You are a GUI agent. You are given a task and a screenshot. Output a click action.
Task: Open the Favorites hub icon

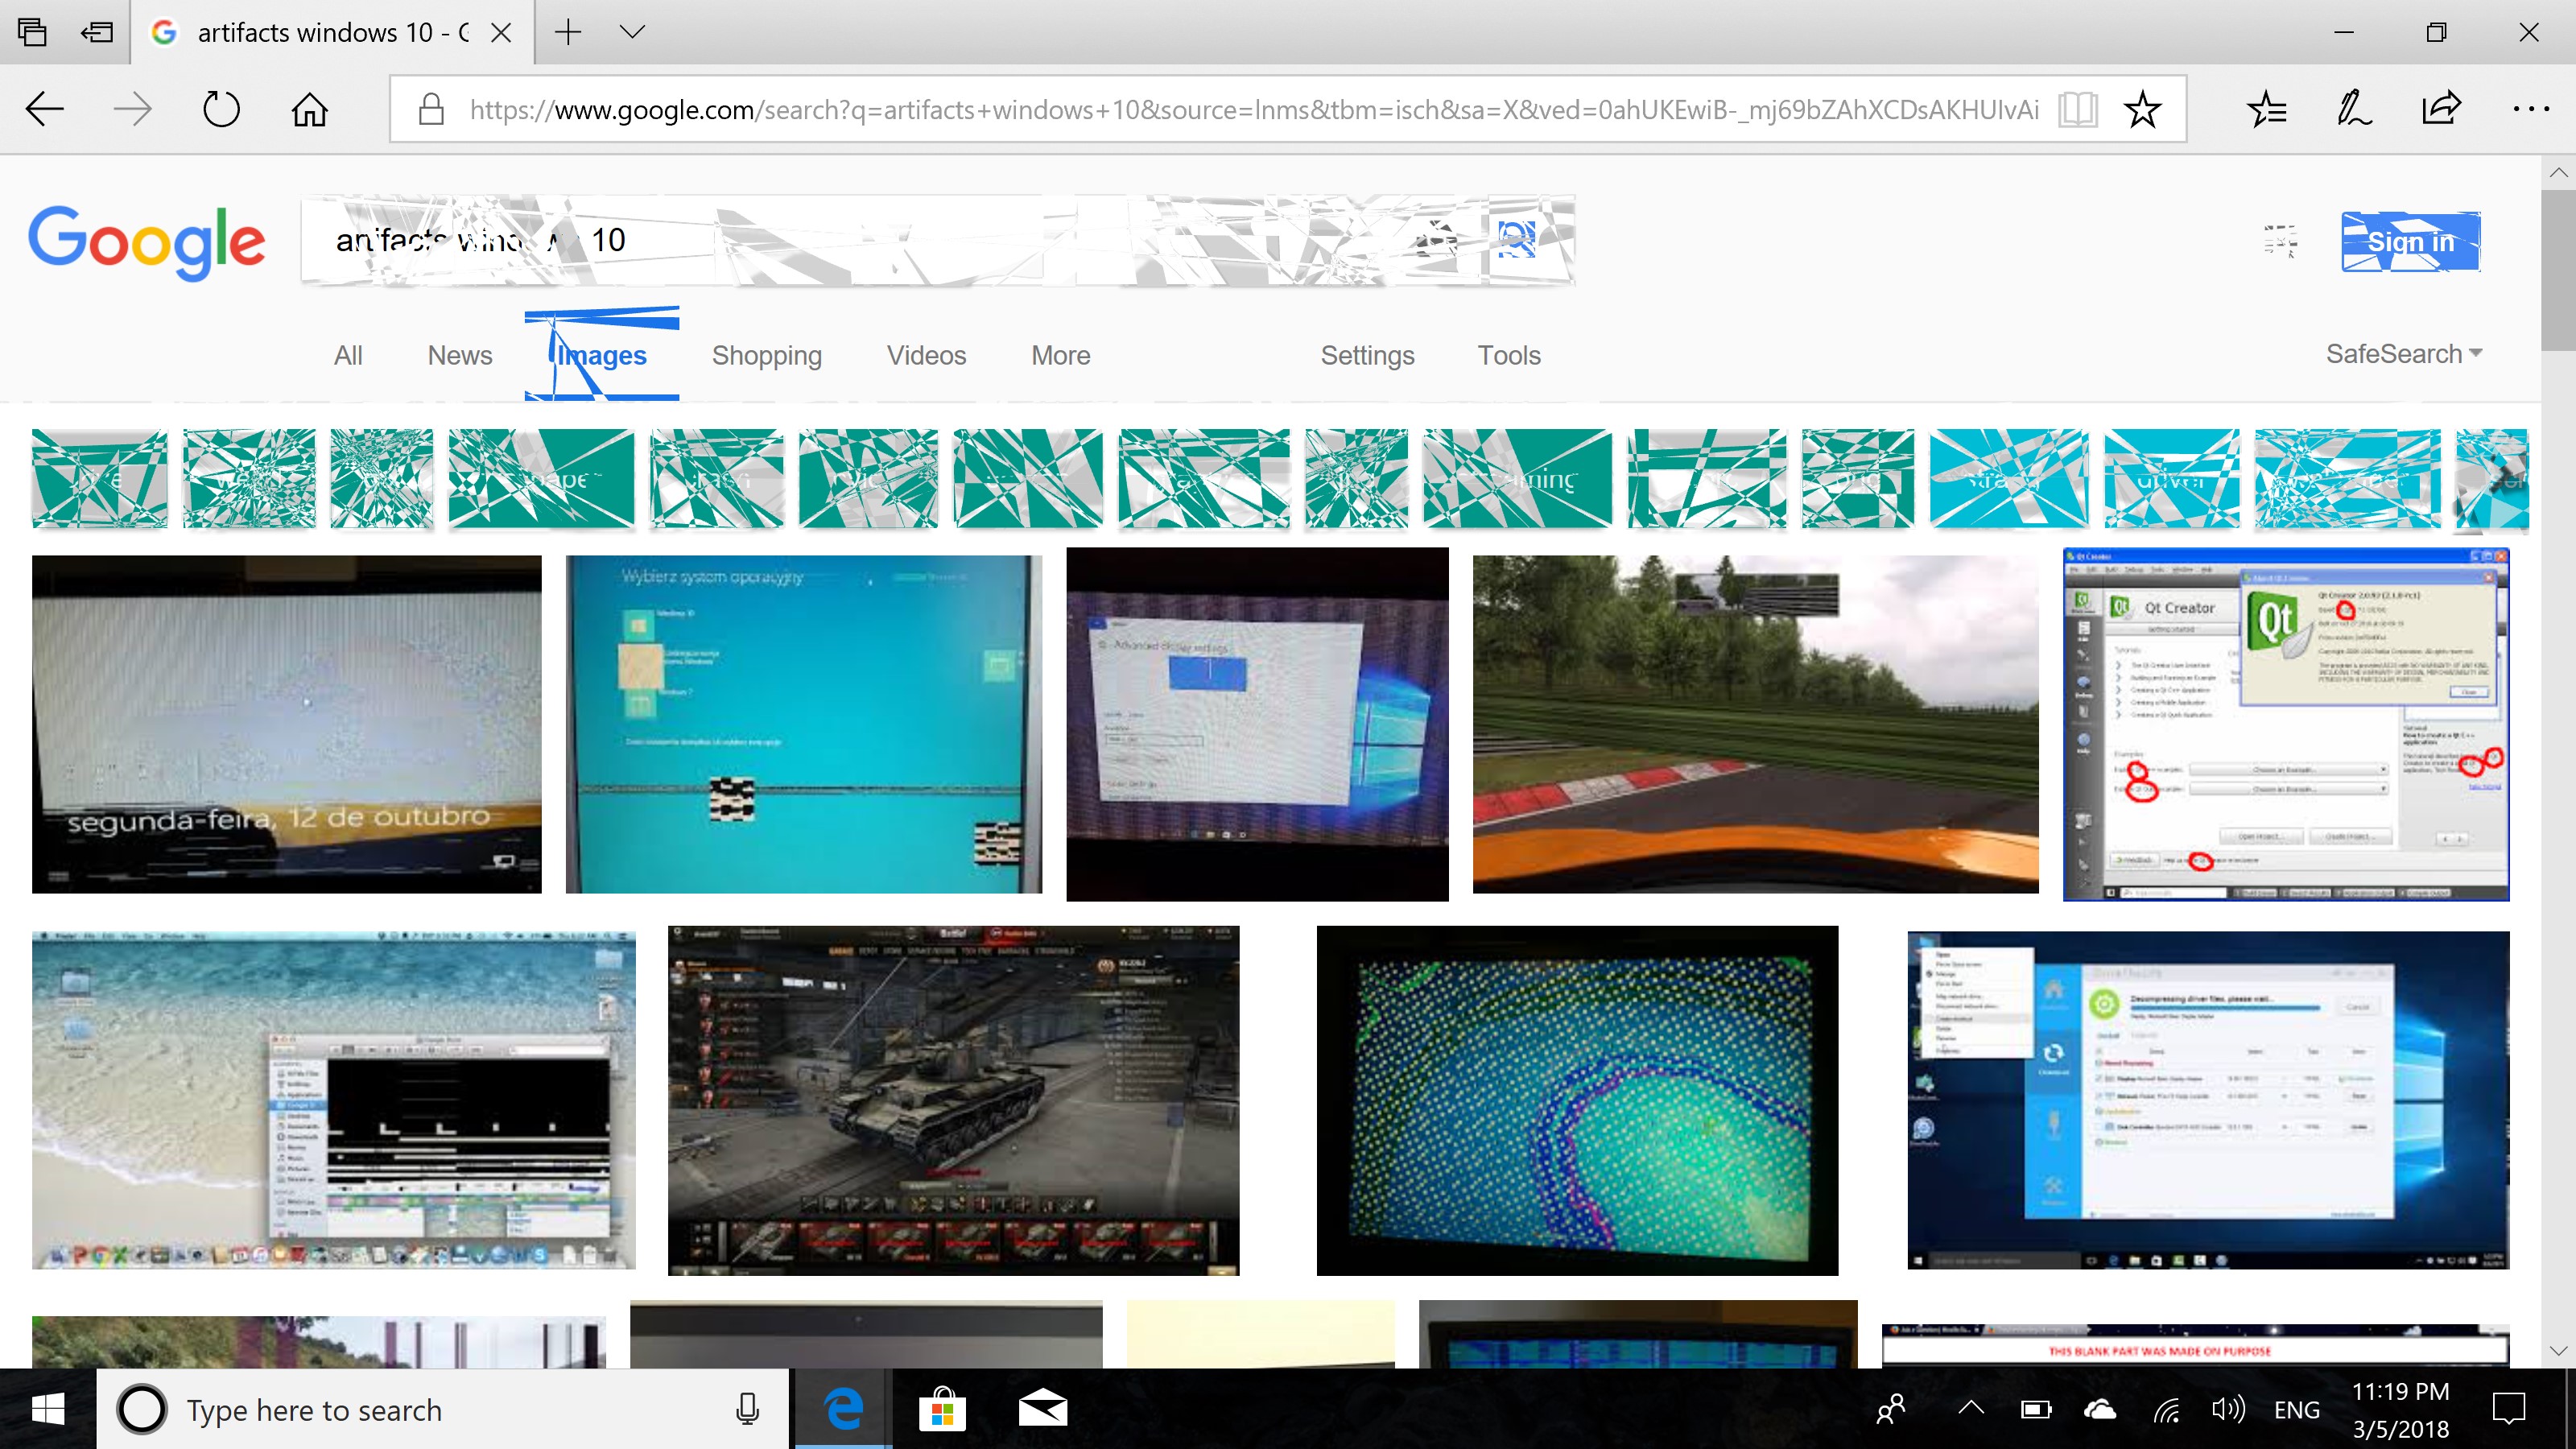tap(2266, 109)
